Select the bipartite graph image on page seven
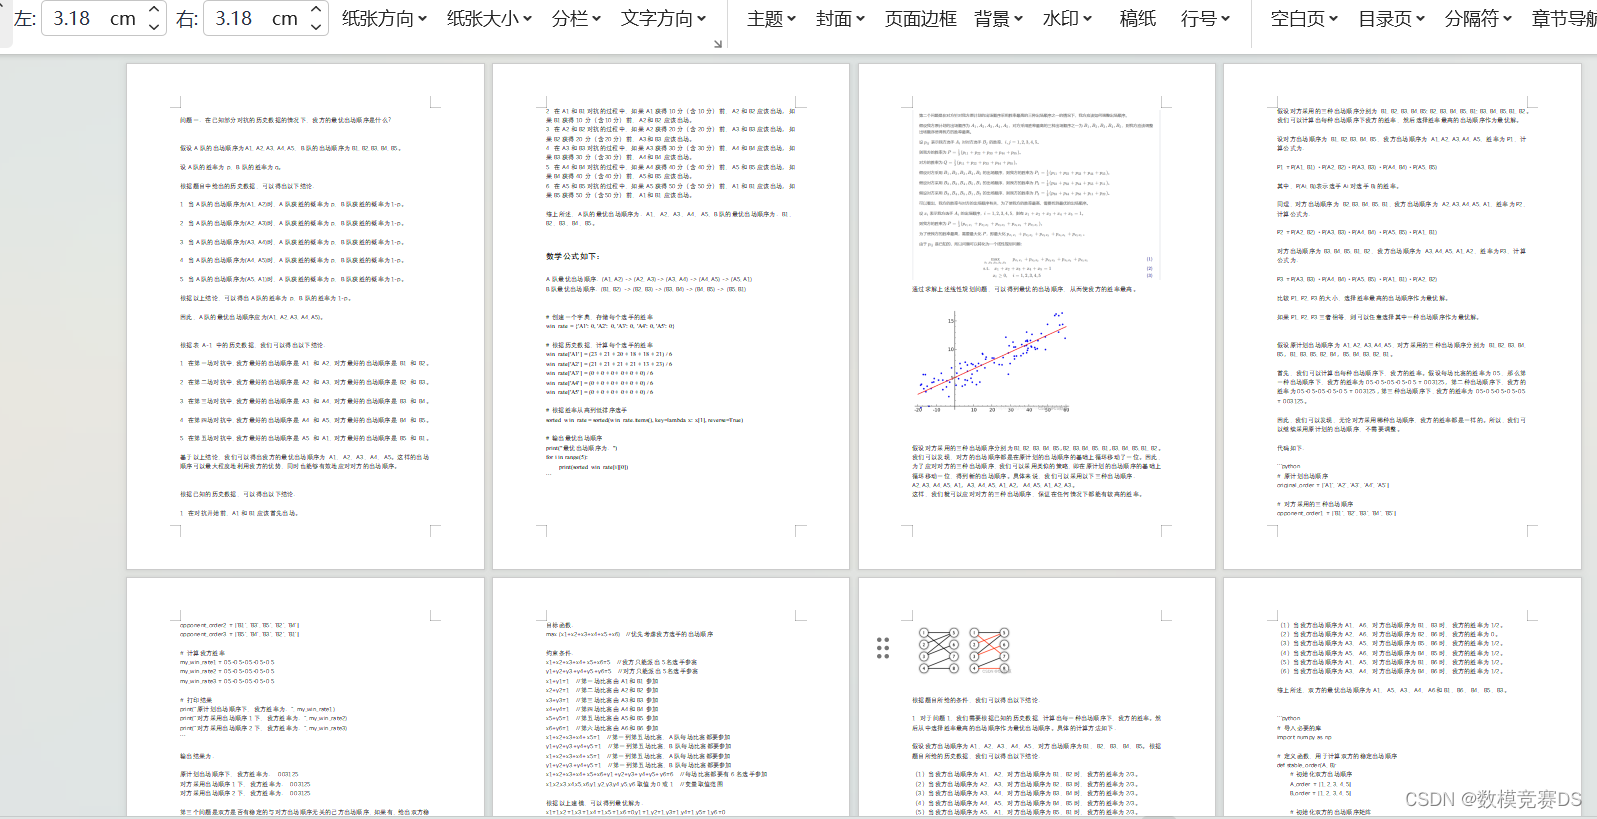 pyautogui.click(x=965, y=651)
